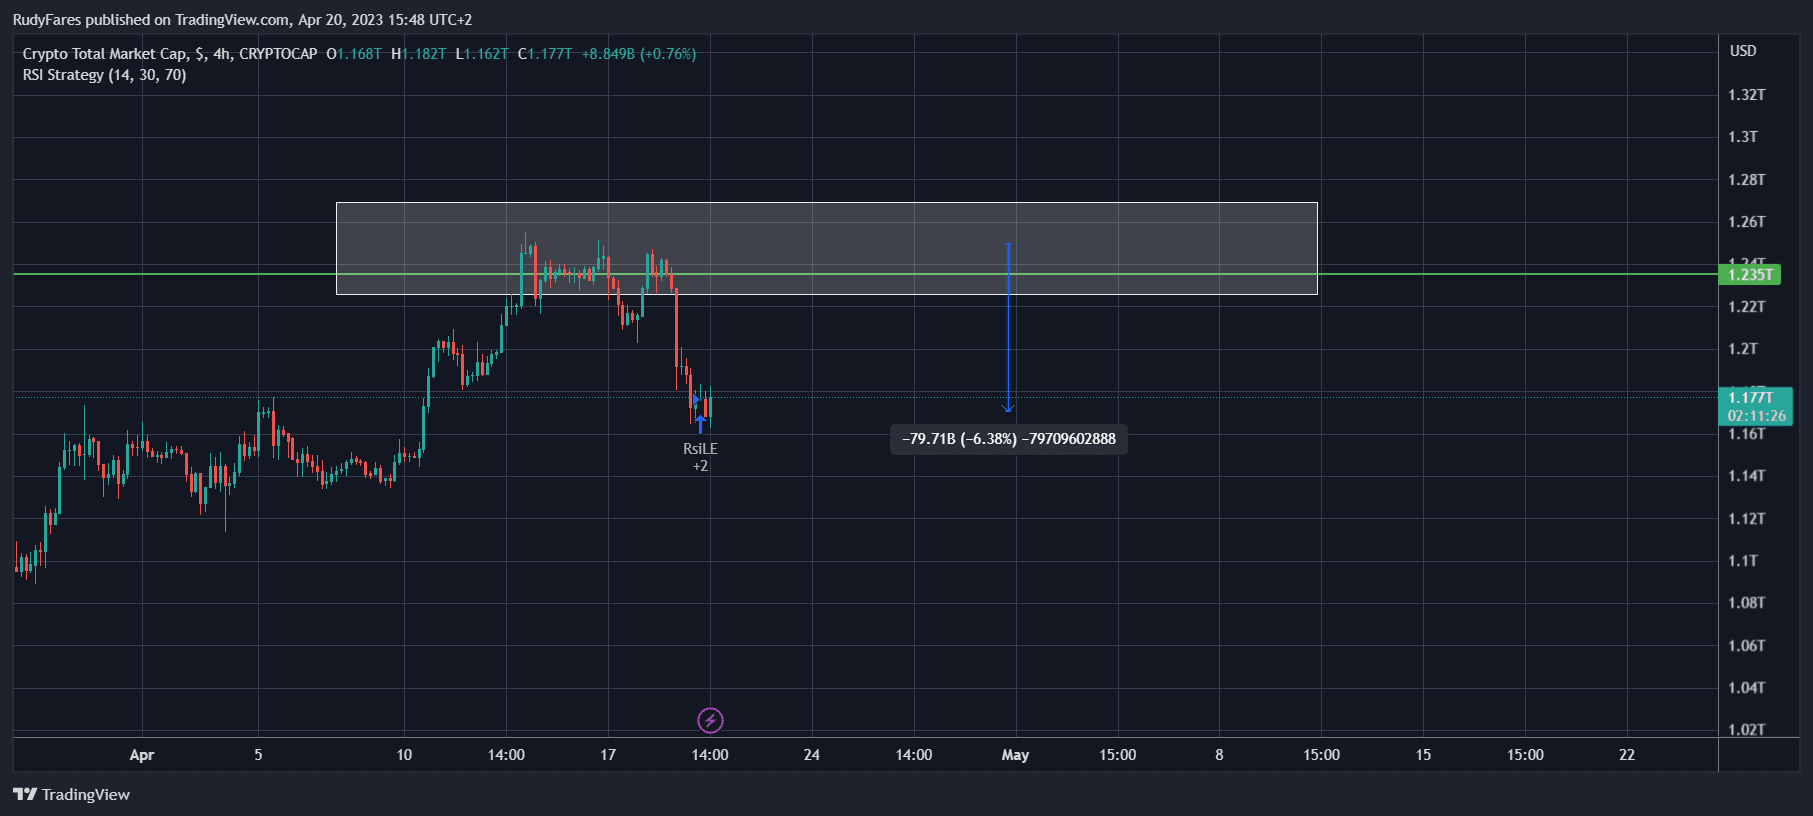Viewport: 1813px width, 816px height.
Task: Click the blue RsiLE up arrow marker
Action: pos(700,424)
